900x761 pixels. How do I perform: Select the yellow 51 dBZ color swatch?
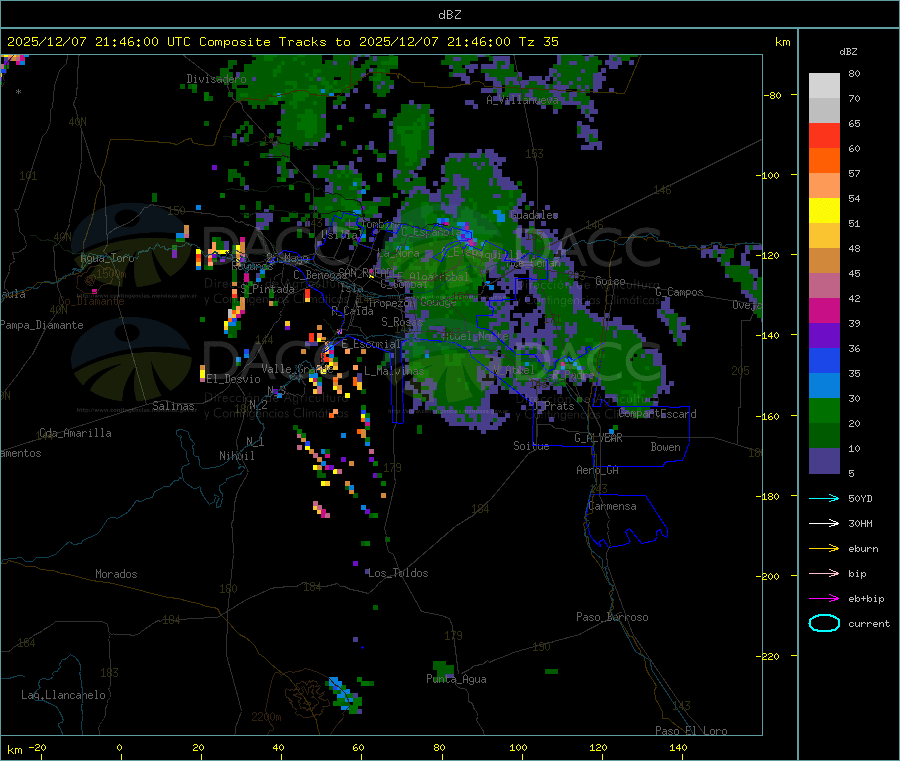(824, 211)
